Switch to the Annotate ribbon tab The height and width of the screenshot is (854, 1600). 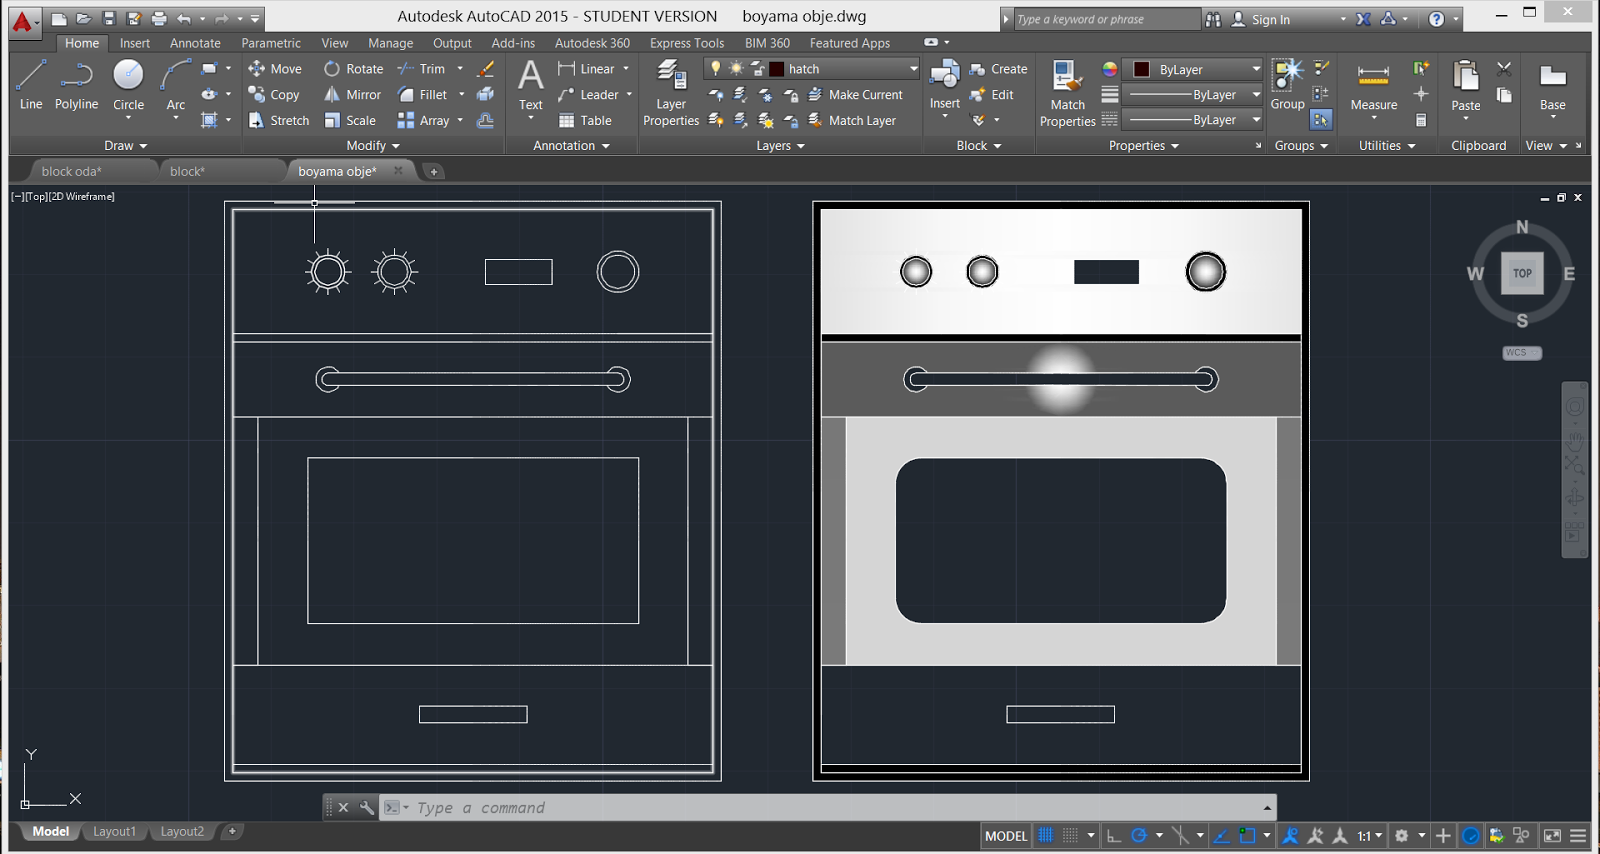[195, 43]
